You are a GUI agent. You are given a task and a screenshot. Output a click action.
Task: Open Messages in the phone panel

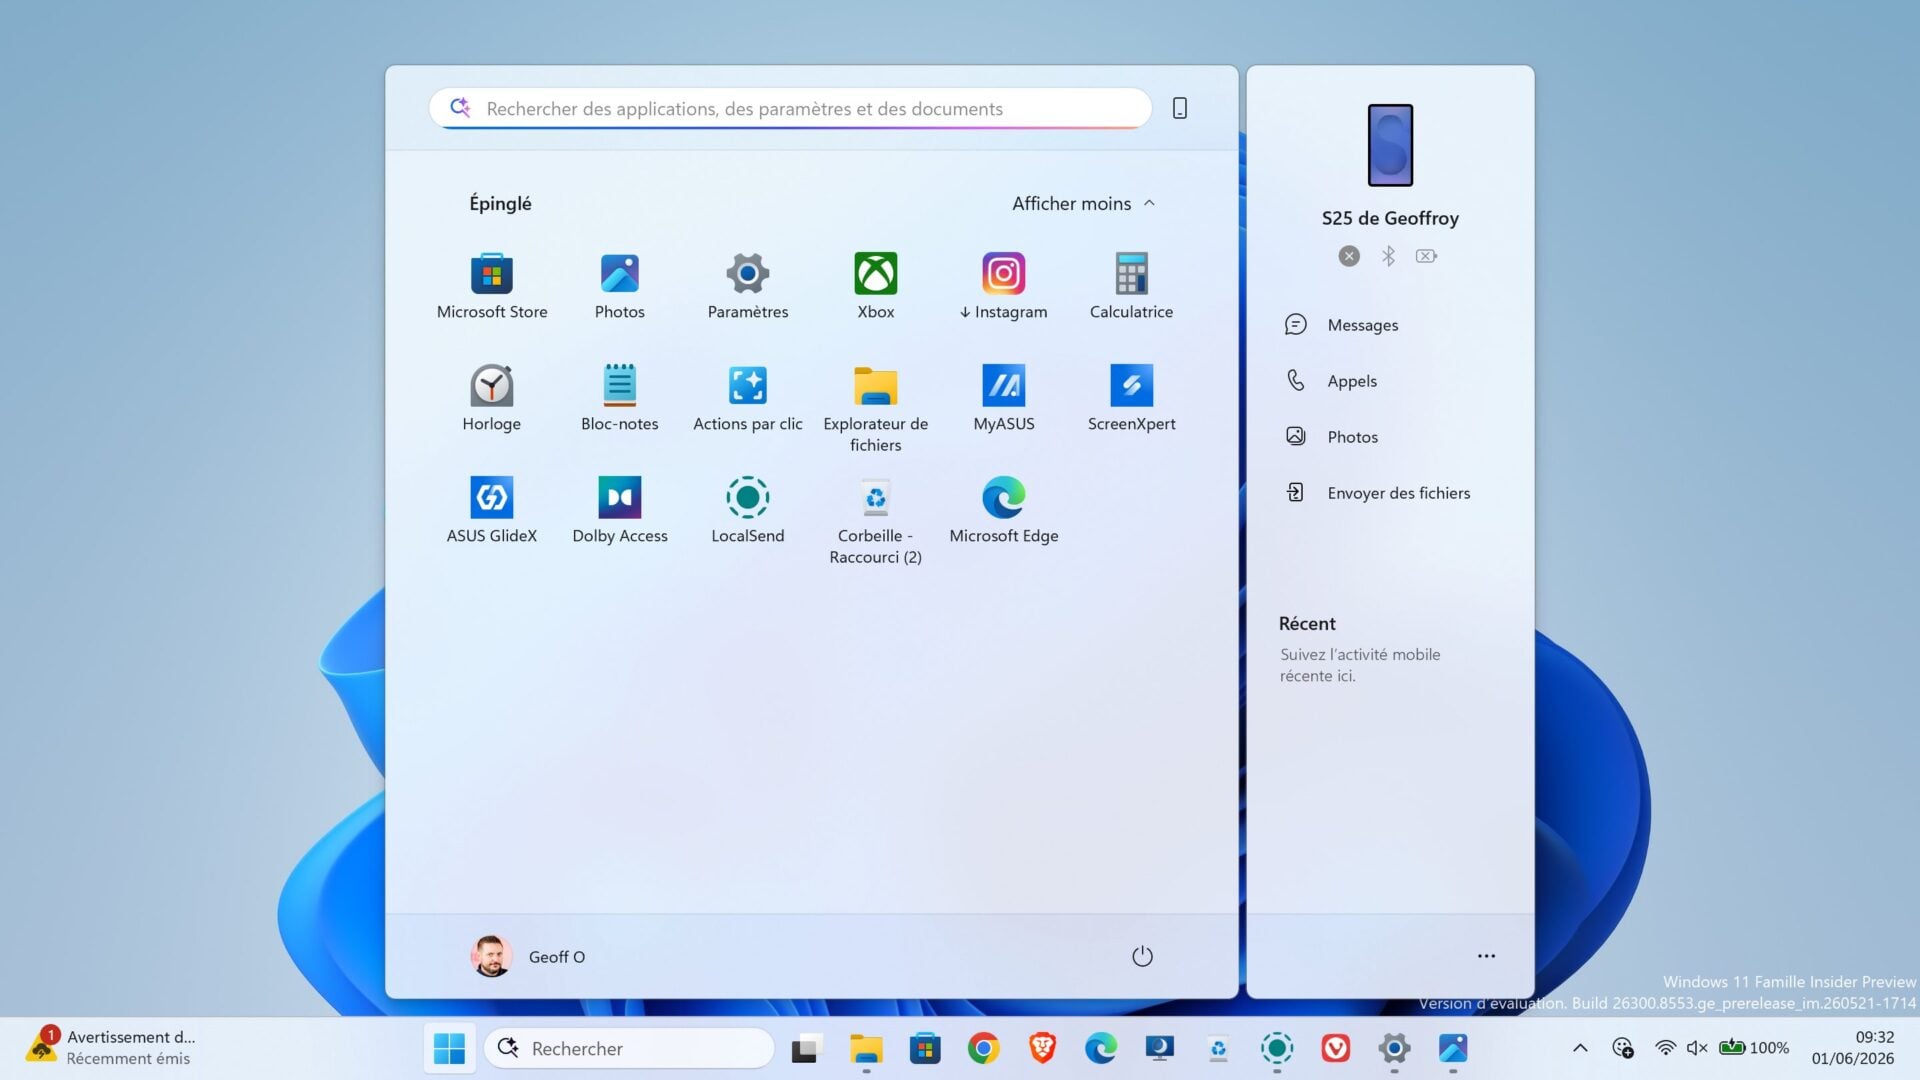coord(1390,325)
